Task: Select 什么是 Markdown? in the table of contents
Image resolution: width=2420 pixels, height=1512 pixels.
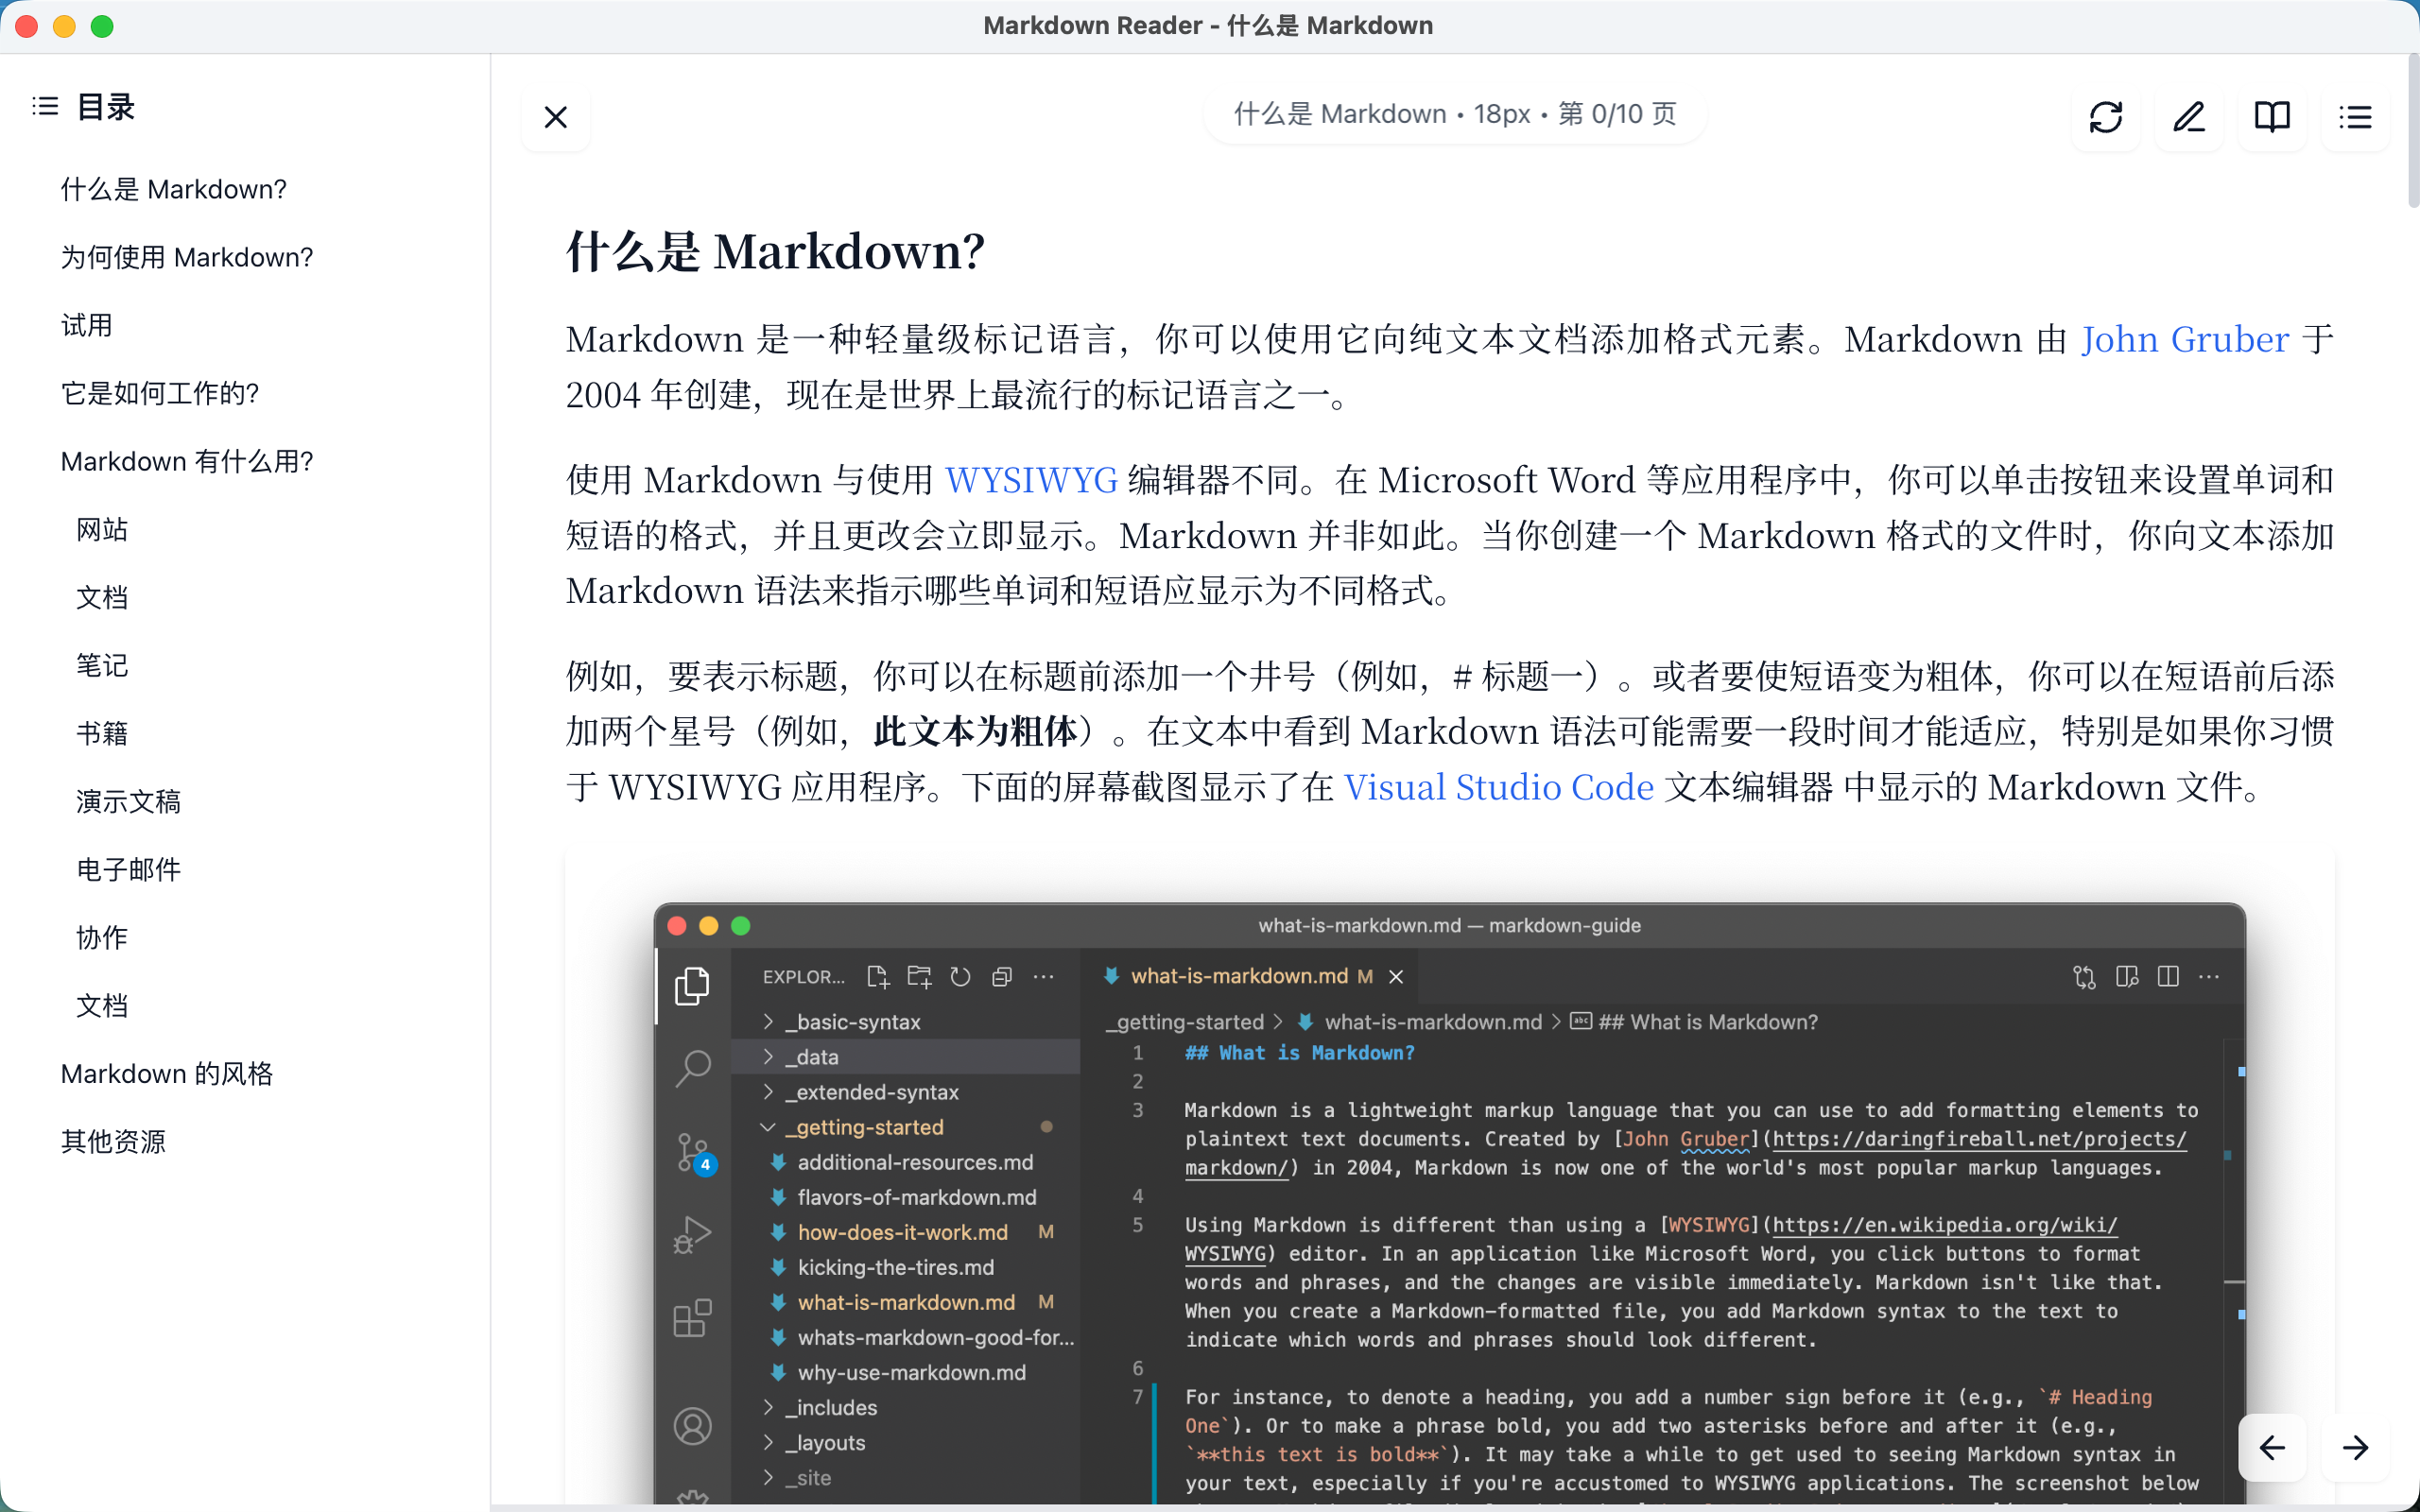Action: coord(173,189)
